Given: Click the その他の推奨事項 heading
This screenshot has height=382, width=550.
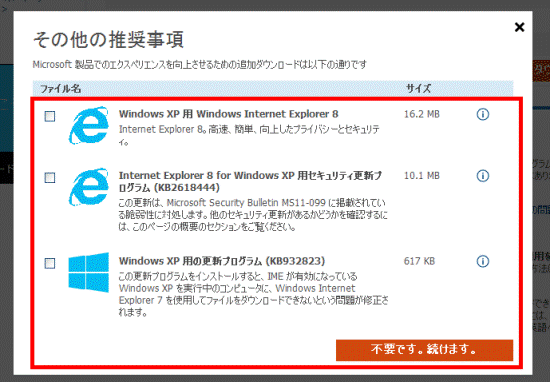Looking at the screenshot, I should (108, 40).
